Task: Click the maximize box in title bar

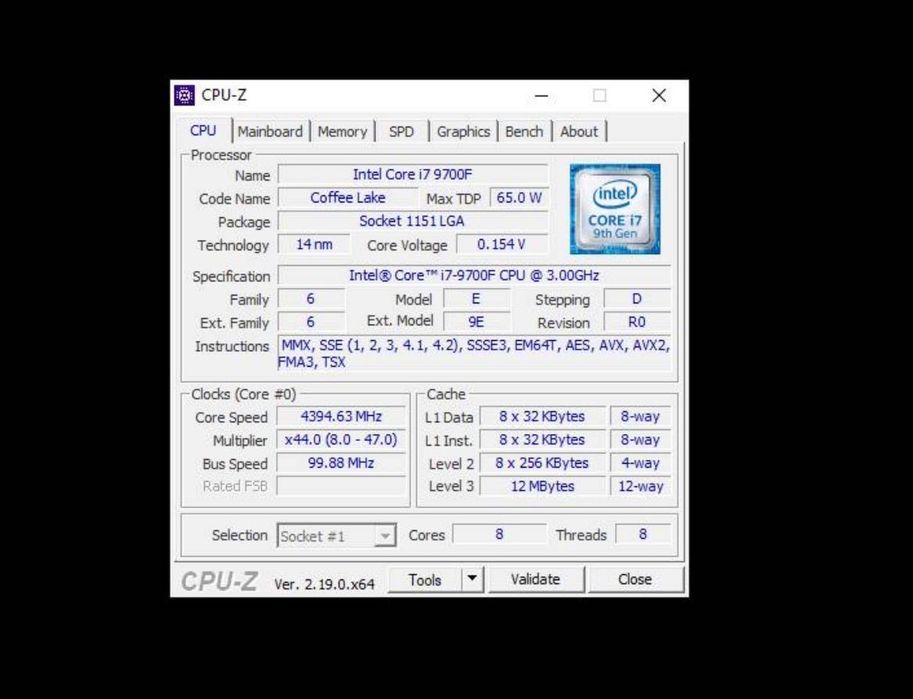Action: click(600, 96)
